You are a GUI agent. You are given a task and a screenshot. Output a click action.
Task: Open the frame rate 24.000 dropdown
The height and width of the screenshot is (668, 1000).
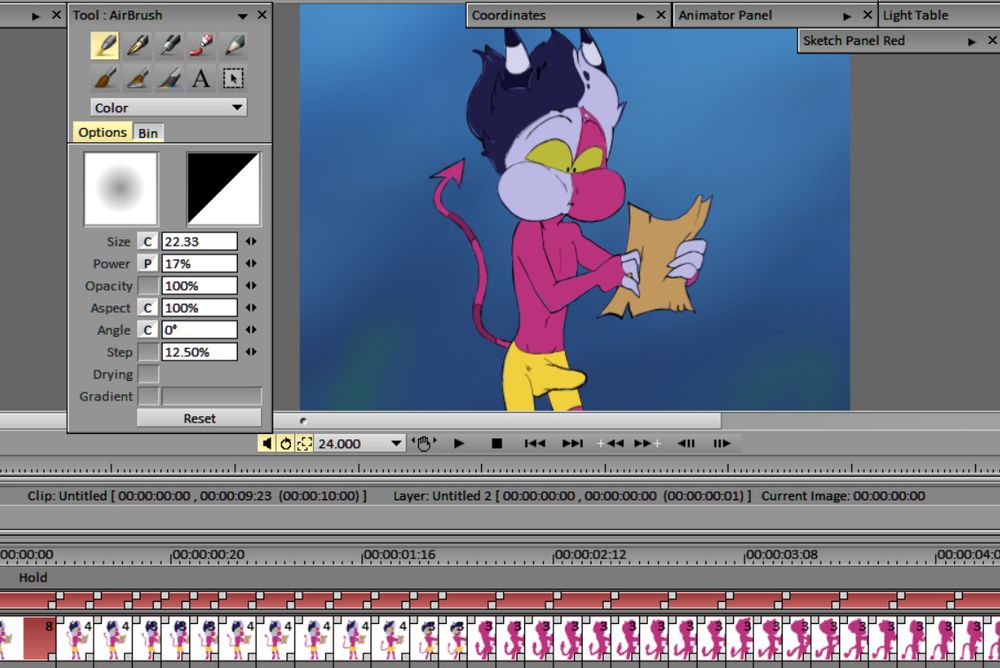(x=396, y=443)
